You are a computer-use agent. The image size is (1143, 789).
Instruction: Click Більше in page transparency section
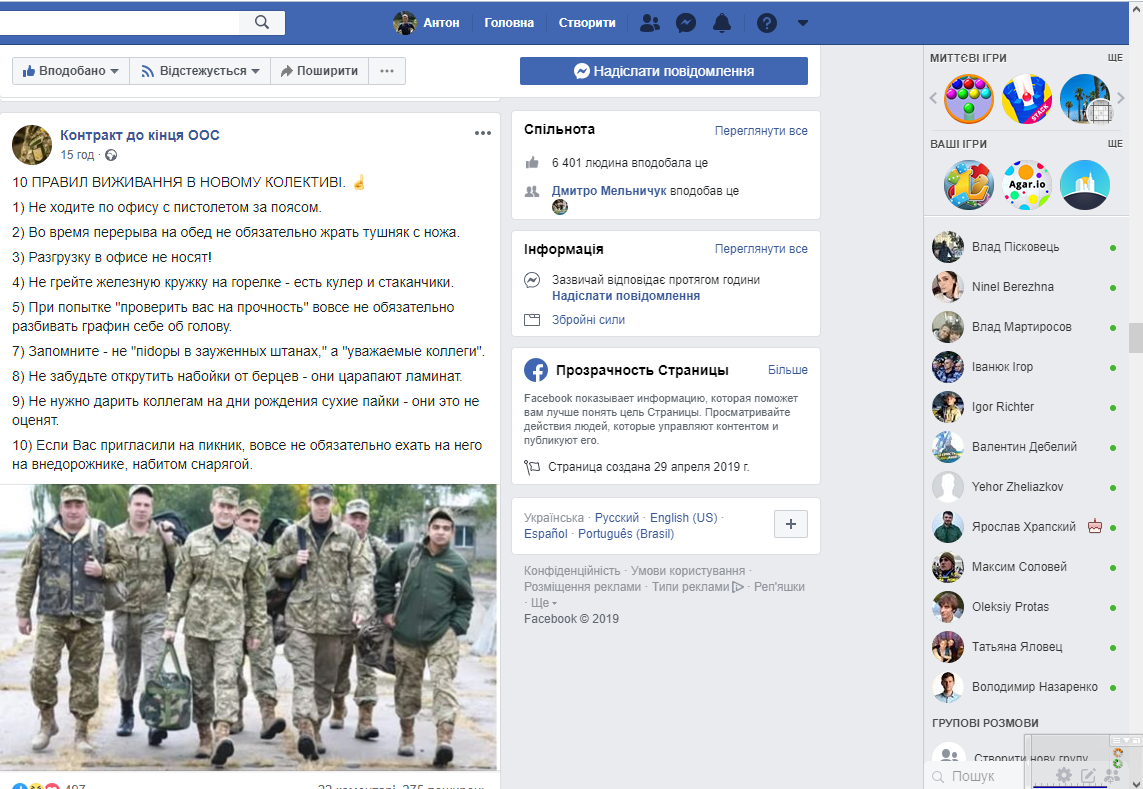click(x=787, y=370)
